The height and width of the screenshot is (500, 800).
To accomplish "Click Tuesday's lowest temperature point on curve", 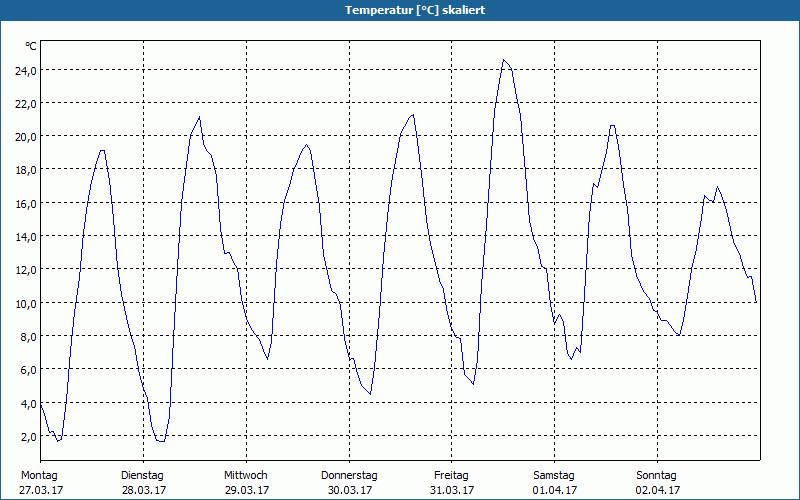I will tap(161, 441).
